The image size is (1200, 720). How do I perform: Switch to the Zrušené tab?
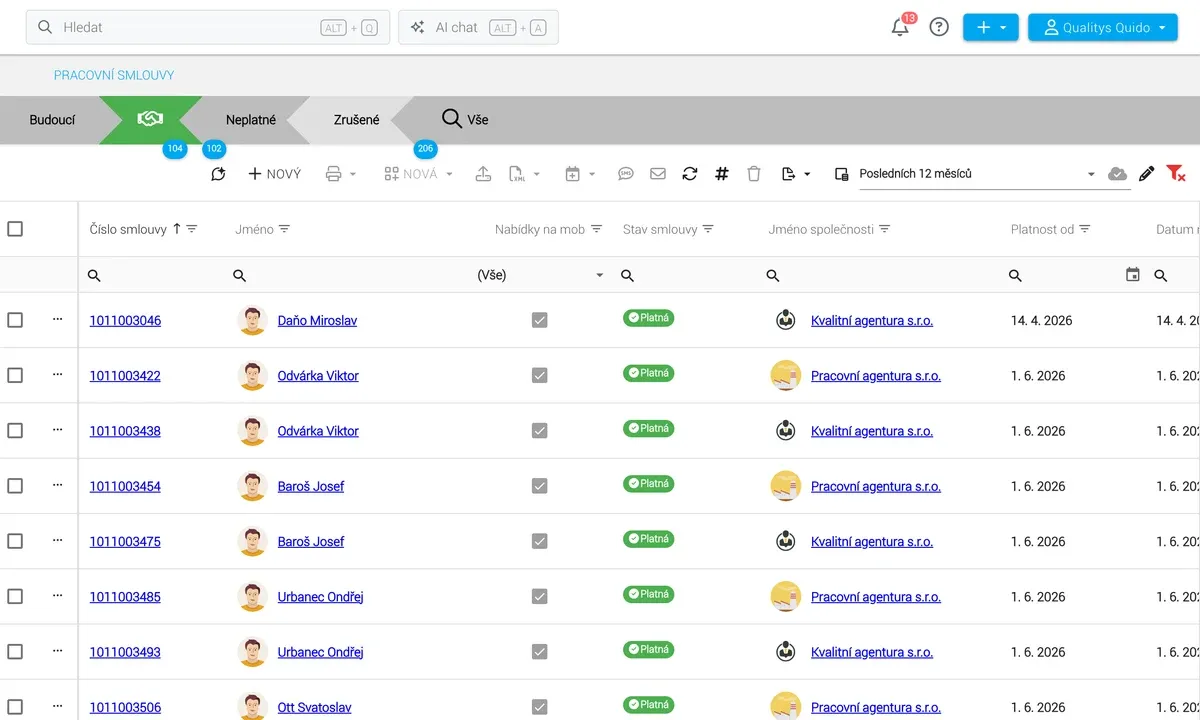pyautogui.click(x=357, y=120)
